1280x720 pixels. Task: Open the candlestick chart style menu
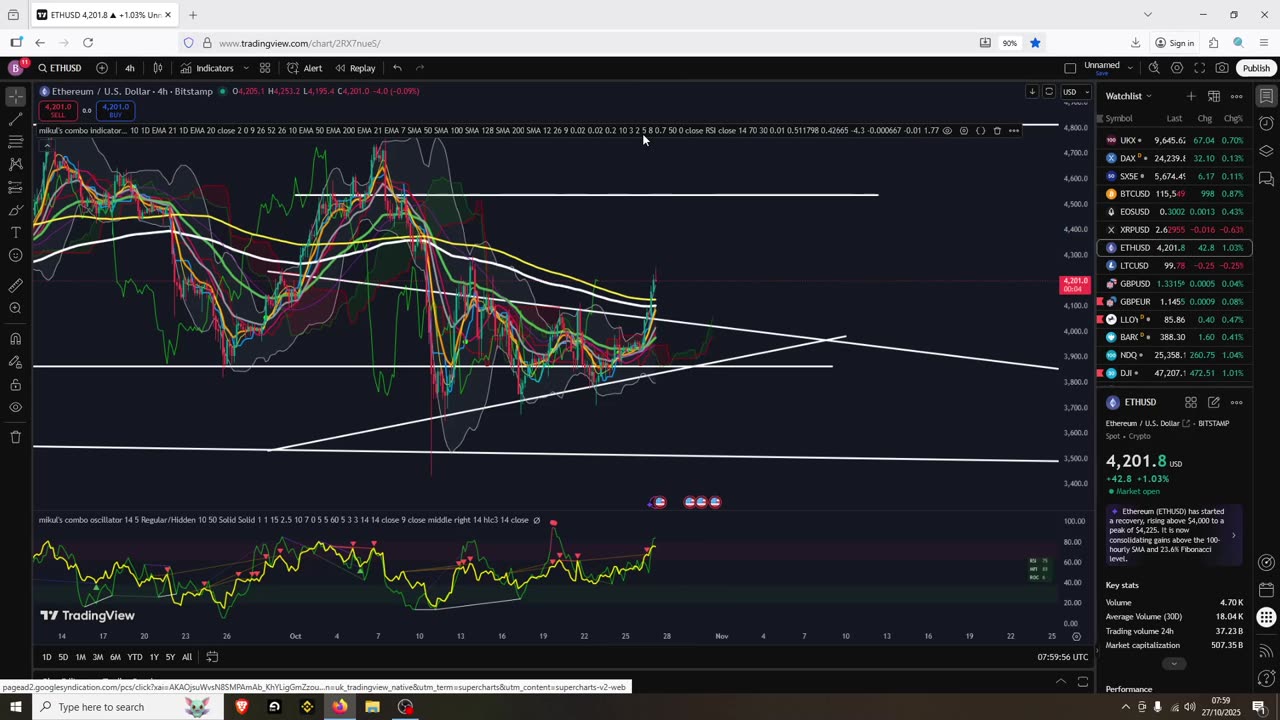157,68
